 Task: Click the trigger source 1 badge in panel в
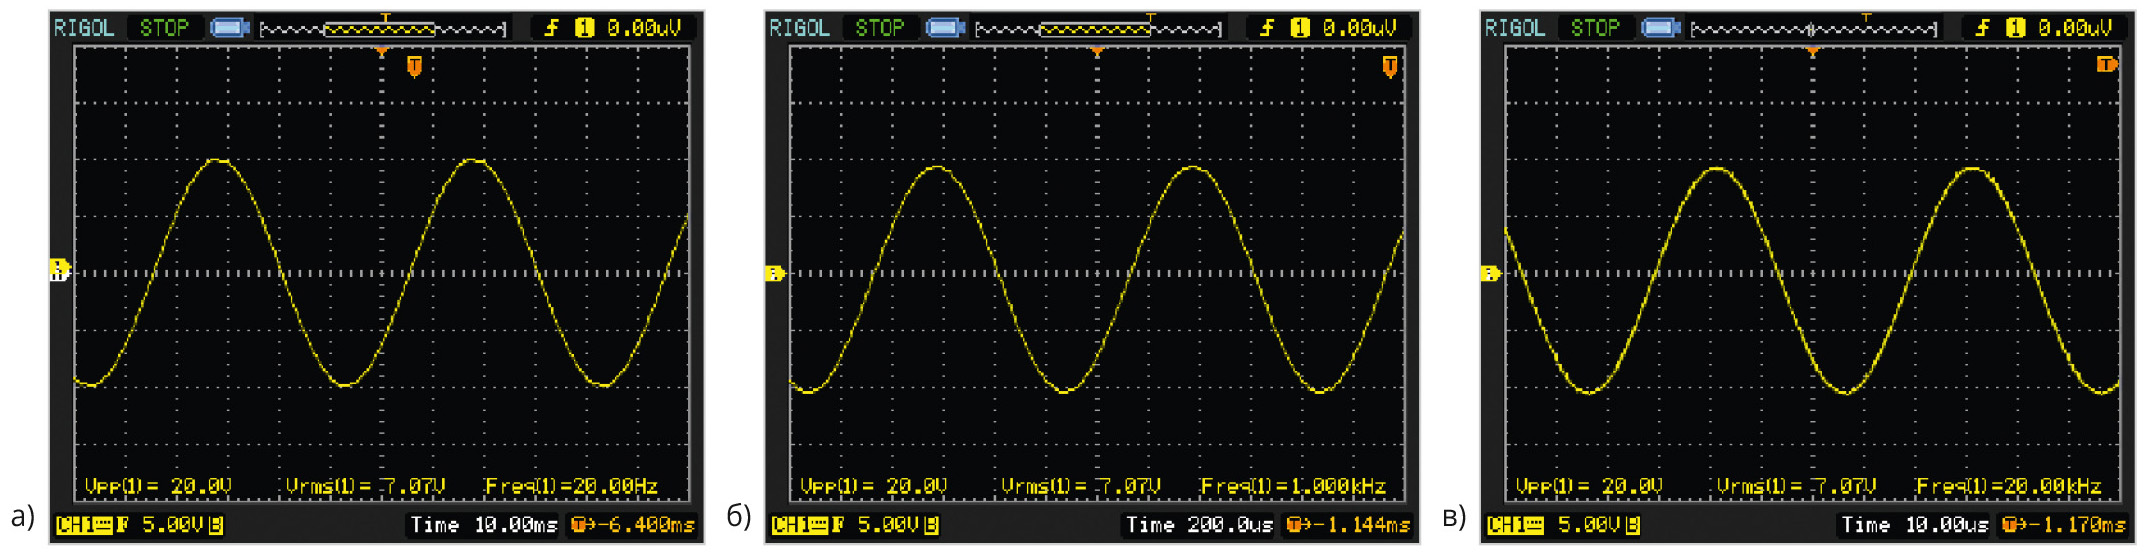[x=2015, y=28]
